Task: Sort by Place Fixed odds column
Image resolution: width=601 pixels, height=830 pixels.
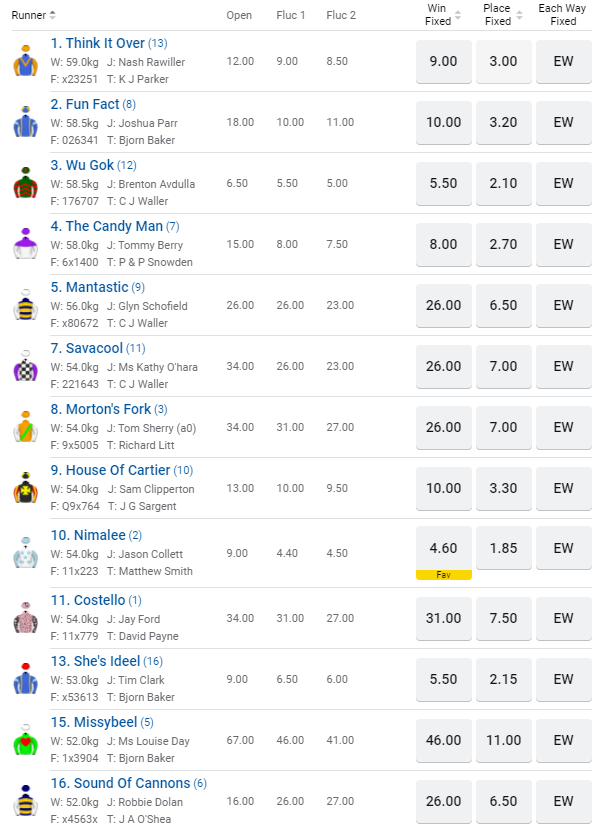Action: (518, 15)
